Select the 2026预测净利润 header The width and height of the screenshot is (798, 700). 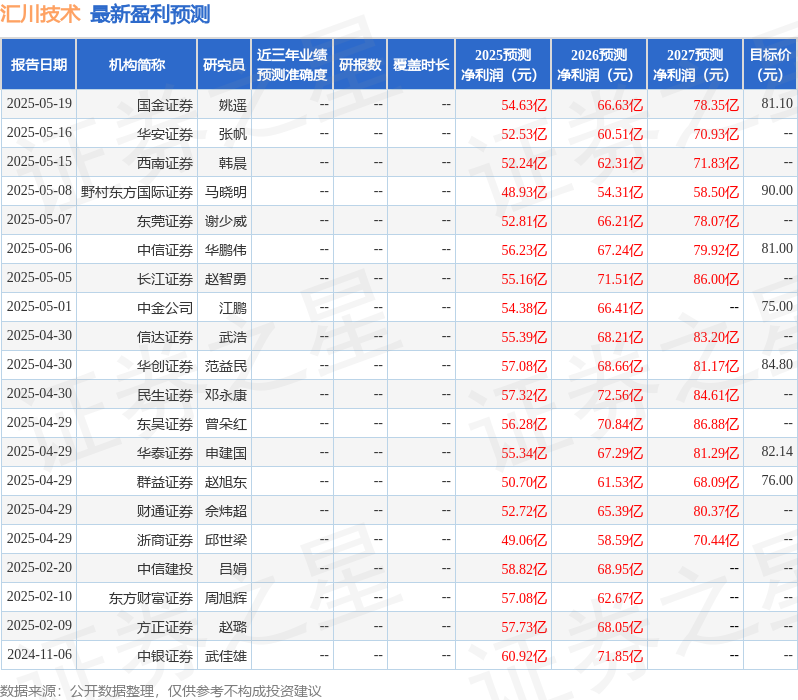click(x=599, y=65)
